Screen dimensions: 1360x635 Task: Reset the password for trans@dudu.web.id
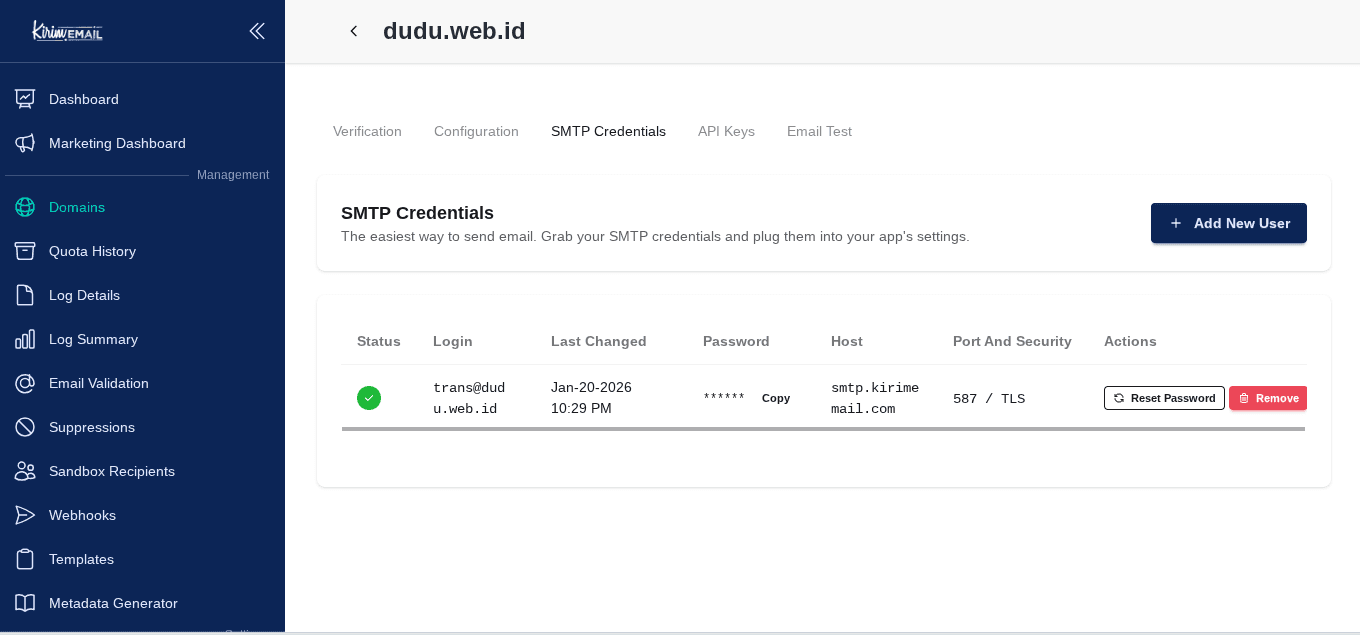[1164, 398]
